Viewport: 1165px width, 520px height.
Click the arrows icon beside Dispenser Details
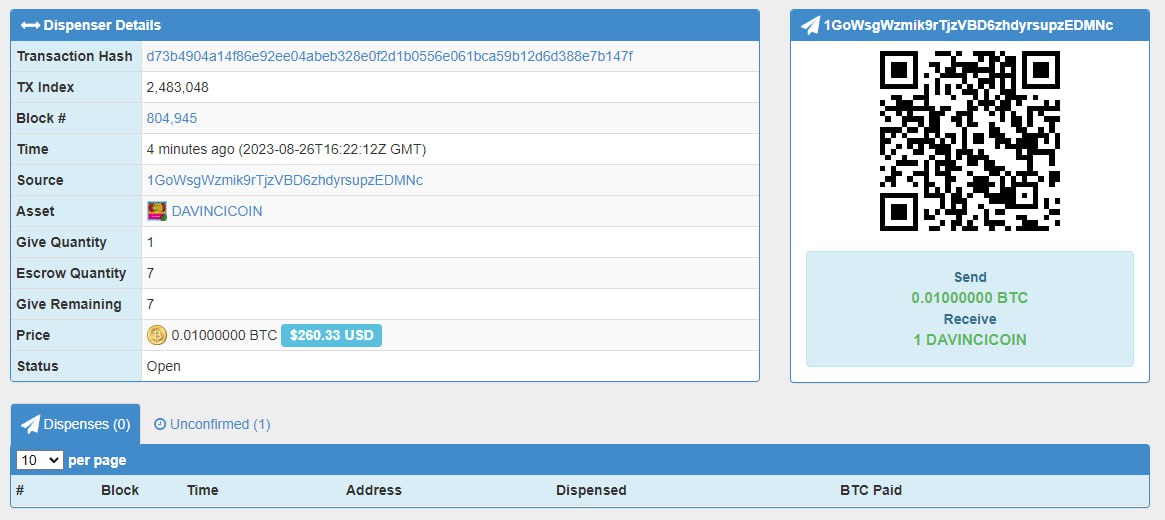click(30, 25)
